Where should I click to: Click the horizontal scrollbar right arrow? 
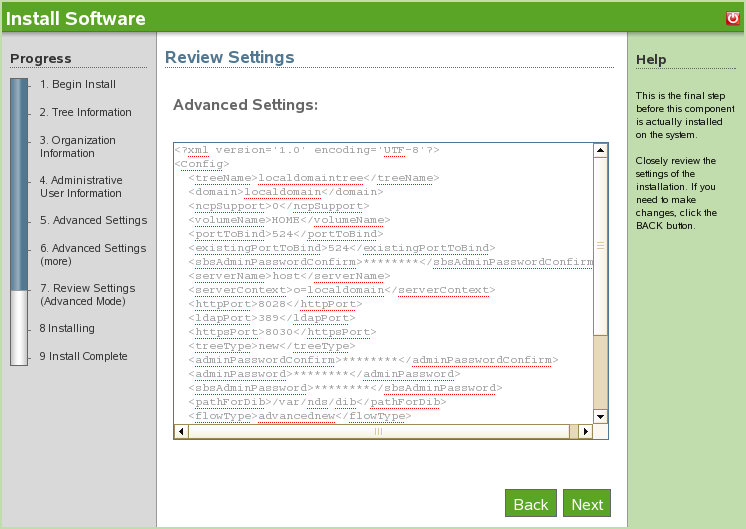(x=585, y=431)
